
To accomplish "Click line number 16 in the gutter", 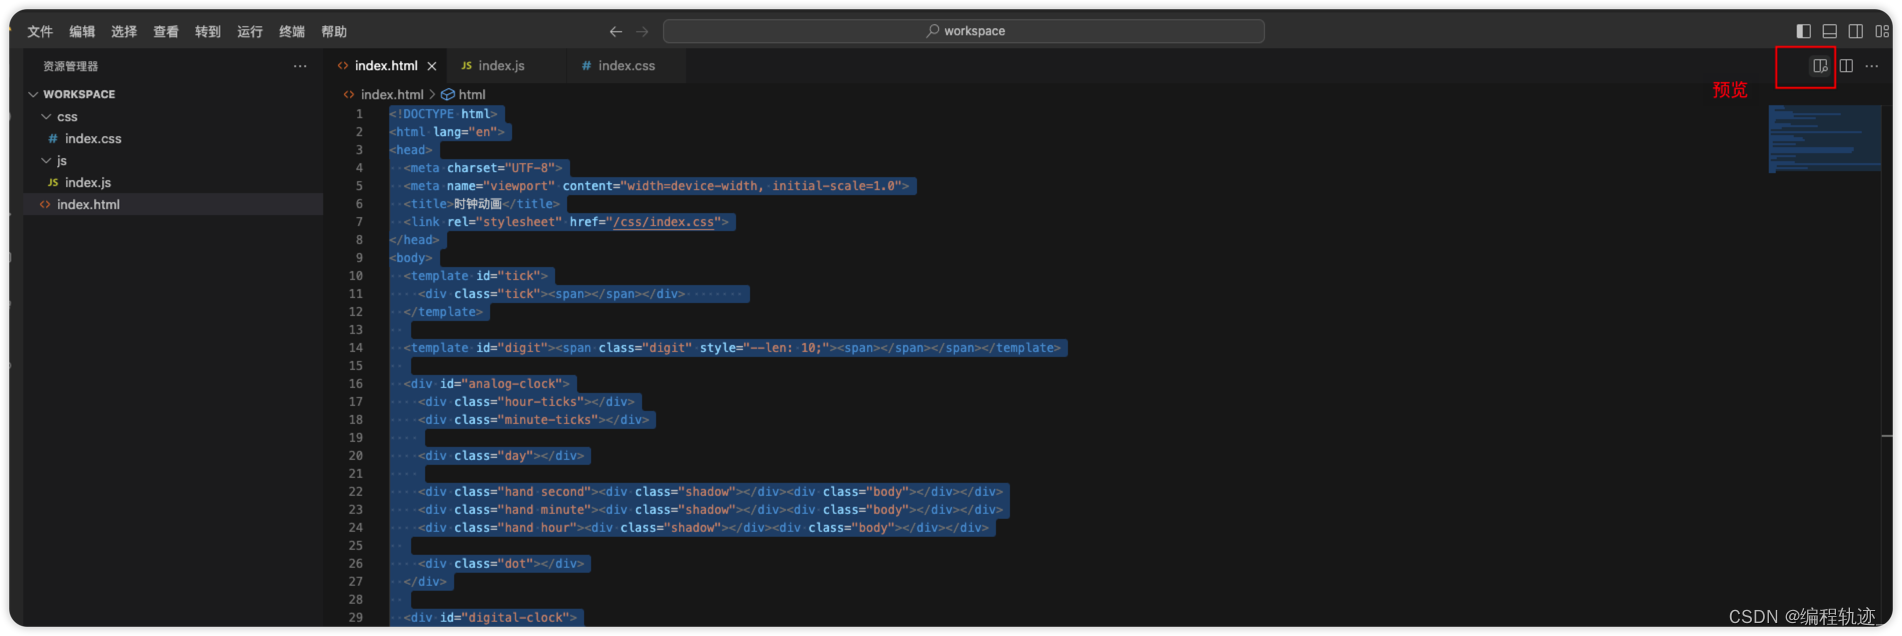I will click(x=356, y=384).
